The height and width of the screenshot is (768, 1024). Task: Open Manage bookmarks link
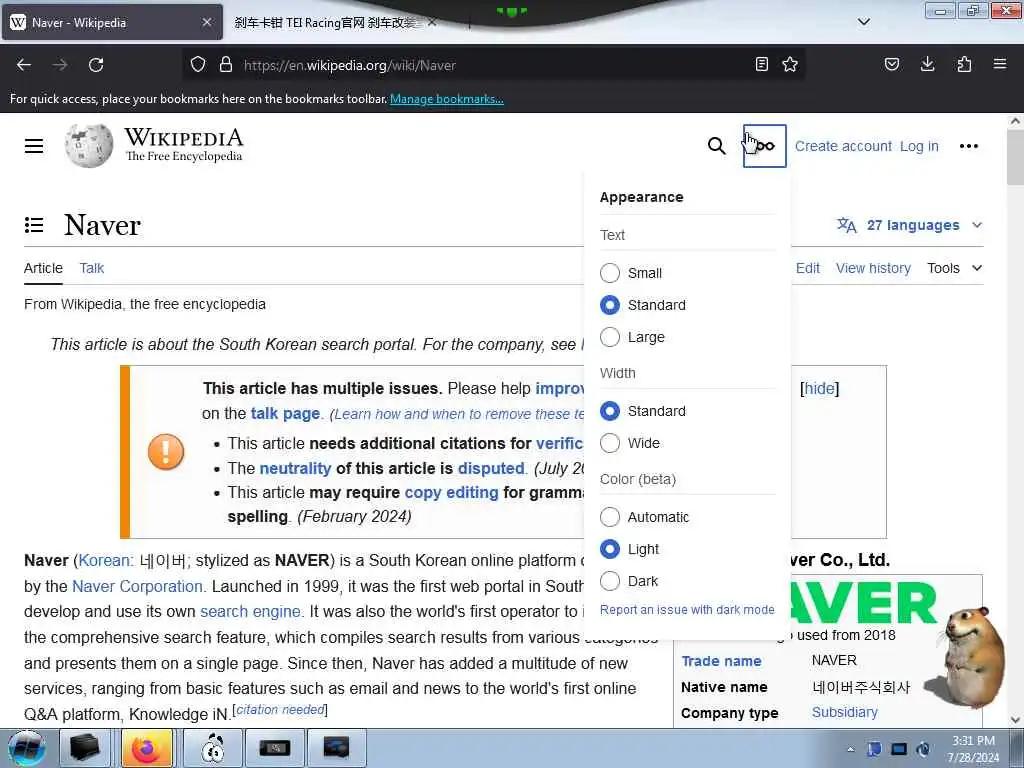pyautogui.click(x=447, y=99)
